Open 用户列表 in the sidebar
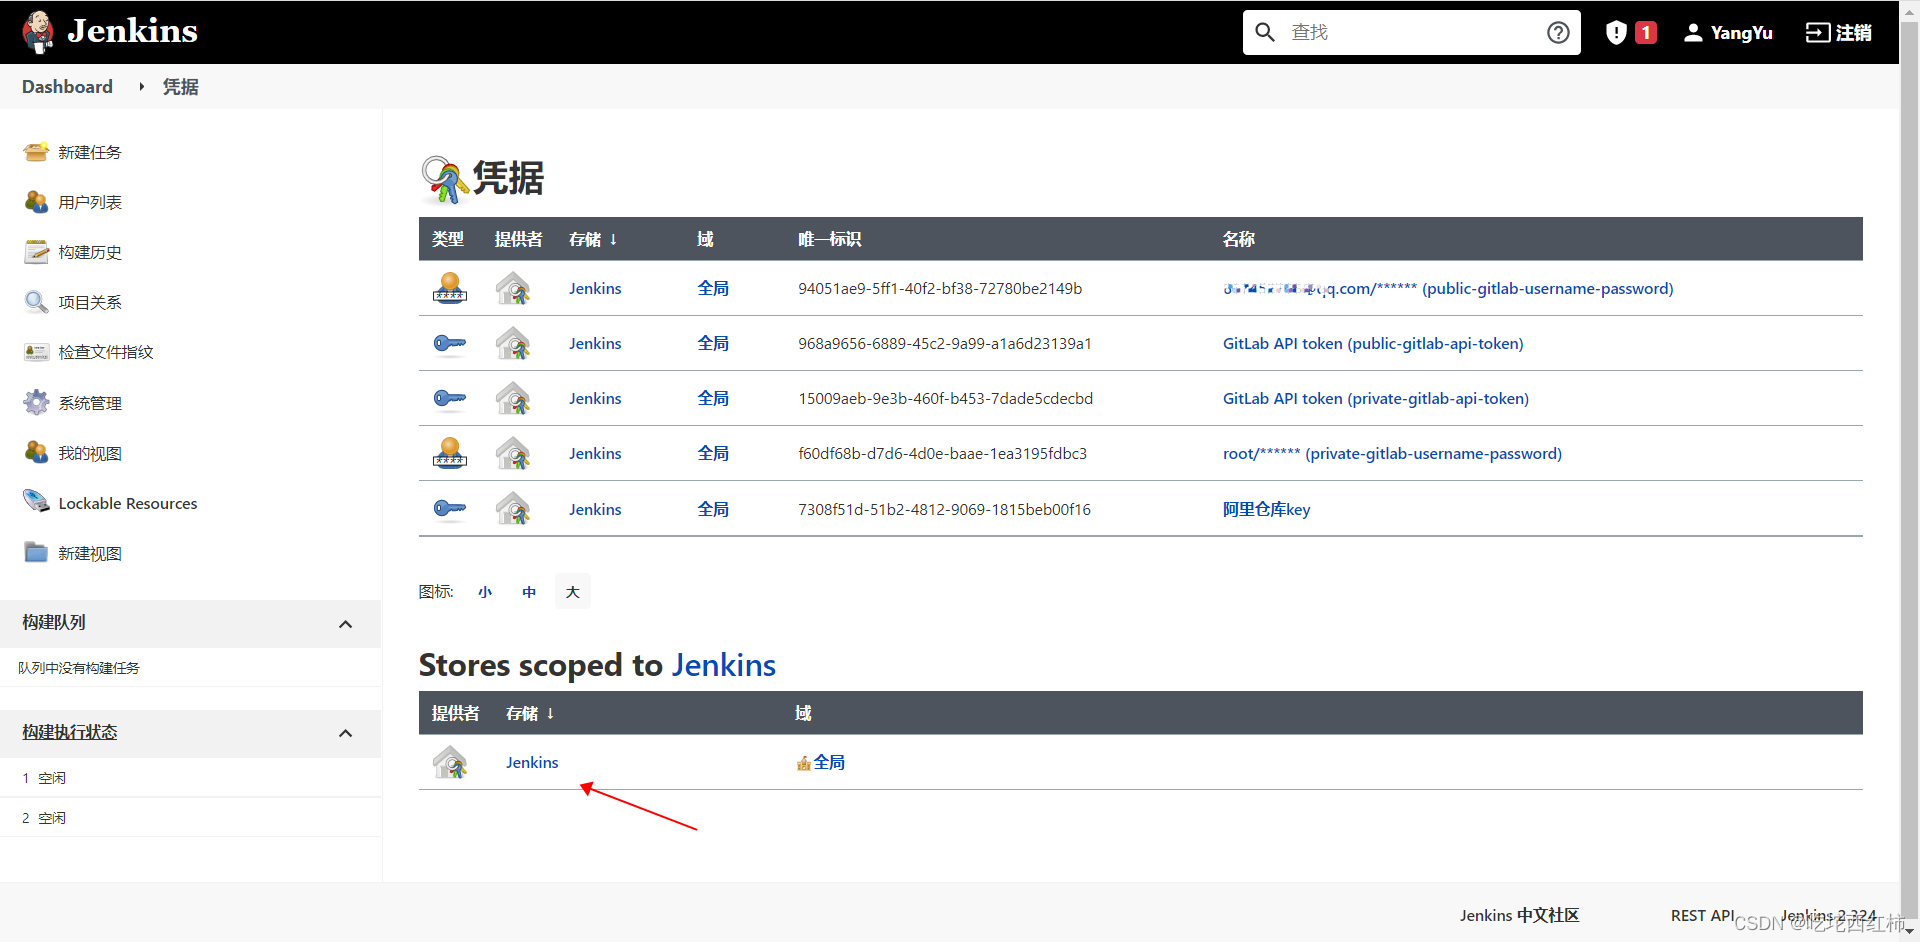Viewport: 1920px width, 942px height. [90, 202]
